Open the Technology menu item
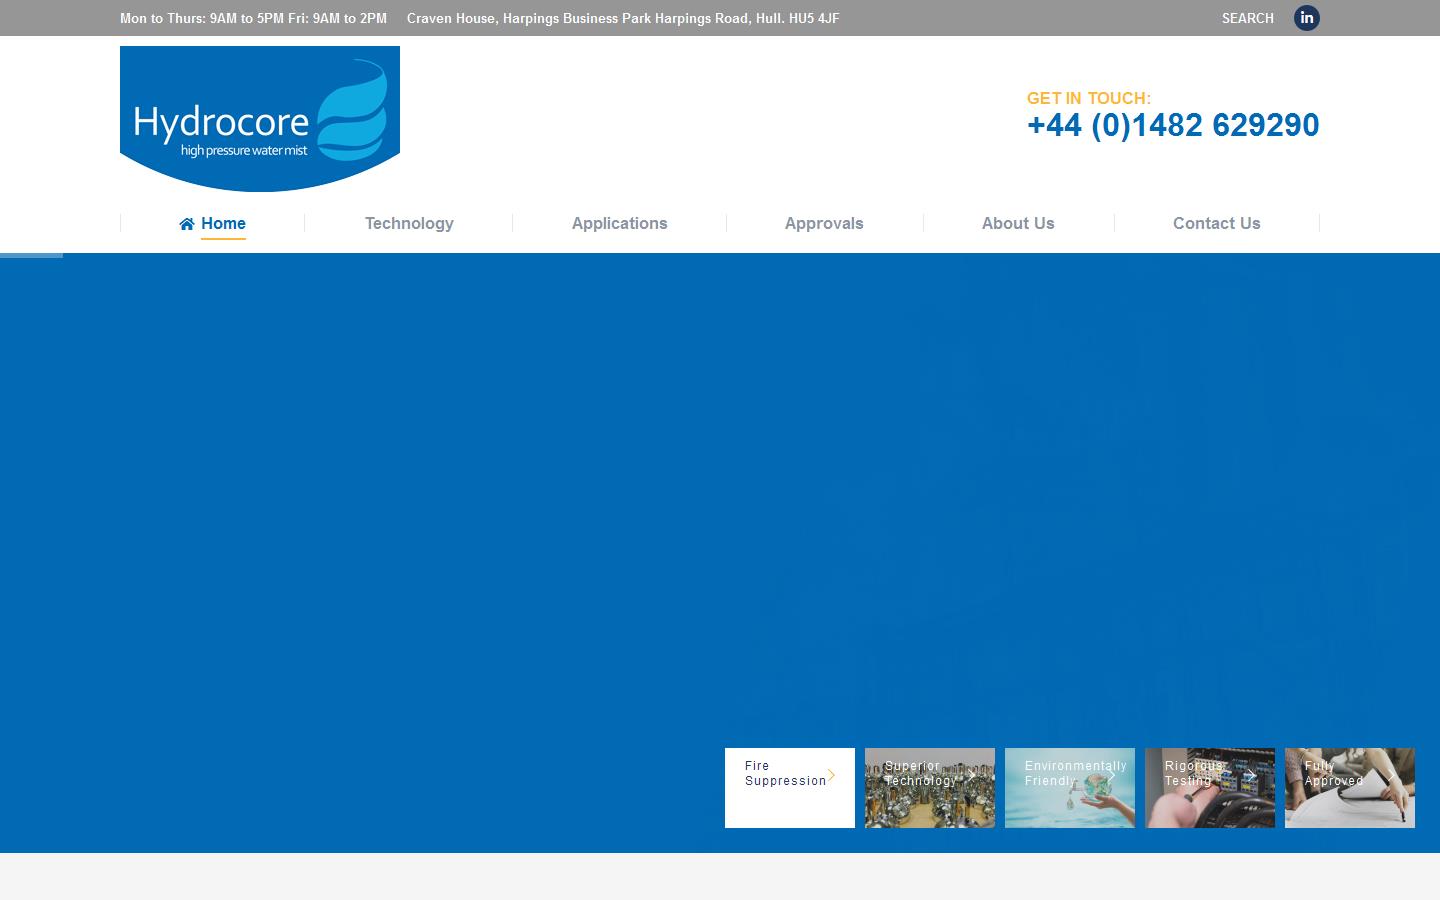The image size is (1440, 900). (409, 223)
